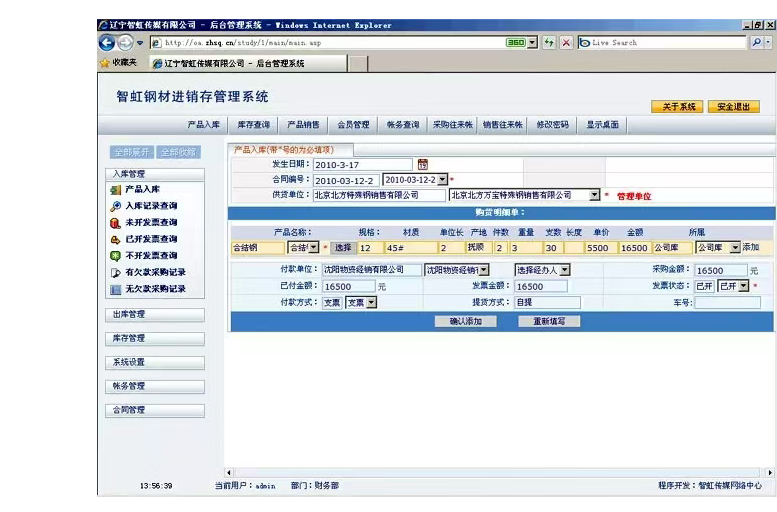Open the 供货单位 supplier dropdown

(x=594, y=196)
